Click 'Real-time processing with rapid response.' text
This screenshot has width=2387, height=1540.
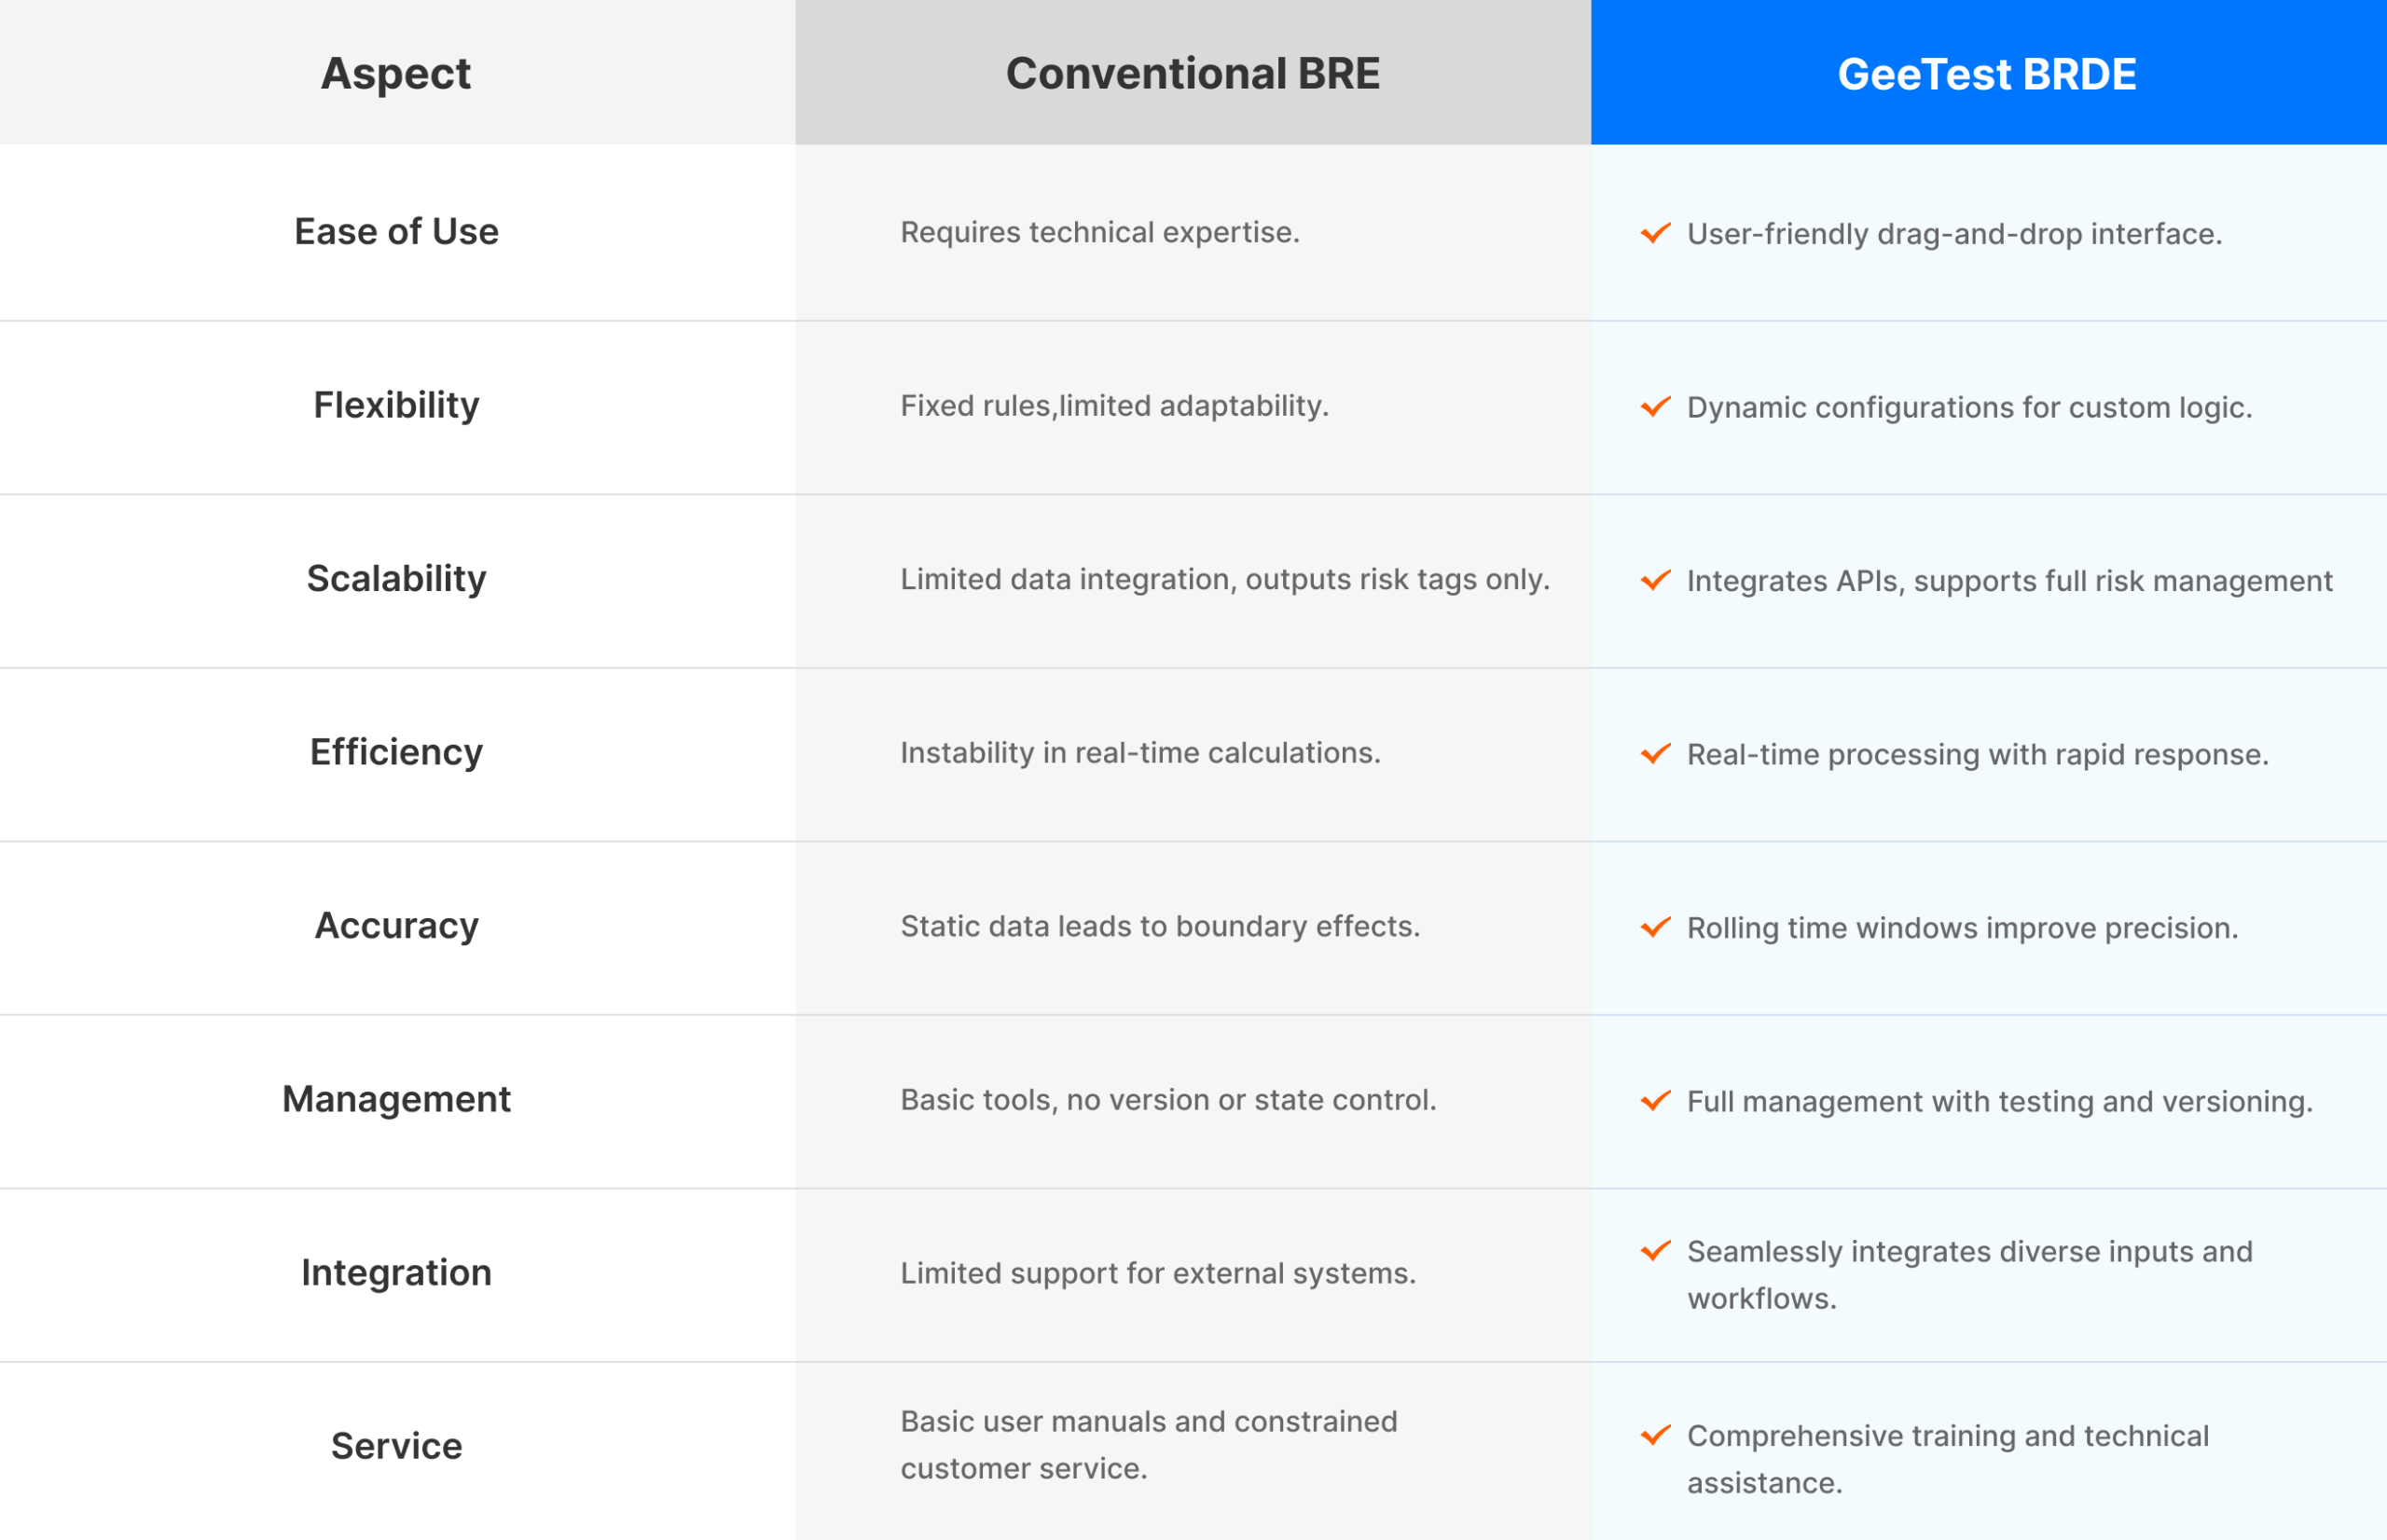tap(1977, 755)
